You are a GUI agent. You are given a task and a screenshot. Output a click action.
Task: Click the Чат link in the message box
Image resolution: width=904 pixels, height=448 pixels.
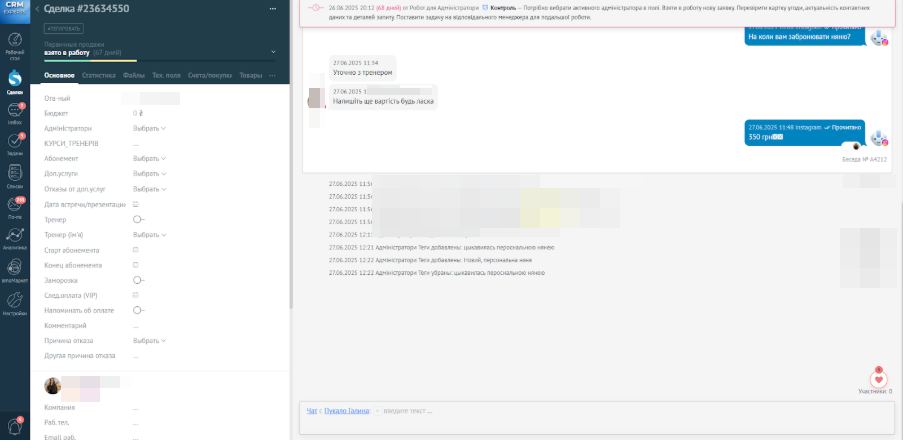coord(312,411)
